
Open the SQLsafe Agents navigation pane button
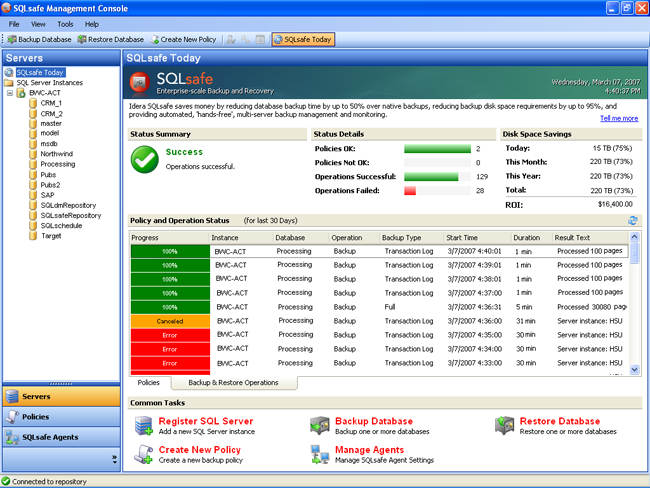click(x=61, y=437)
